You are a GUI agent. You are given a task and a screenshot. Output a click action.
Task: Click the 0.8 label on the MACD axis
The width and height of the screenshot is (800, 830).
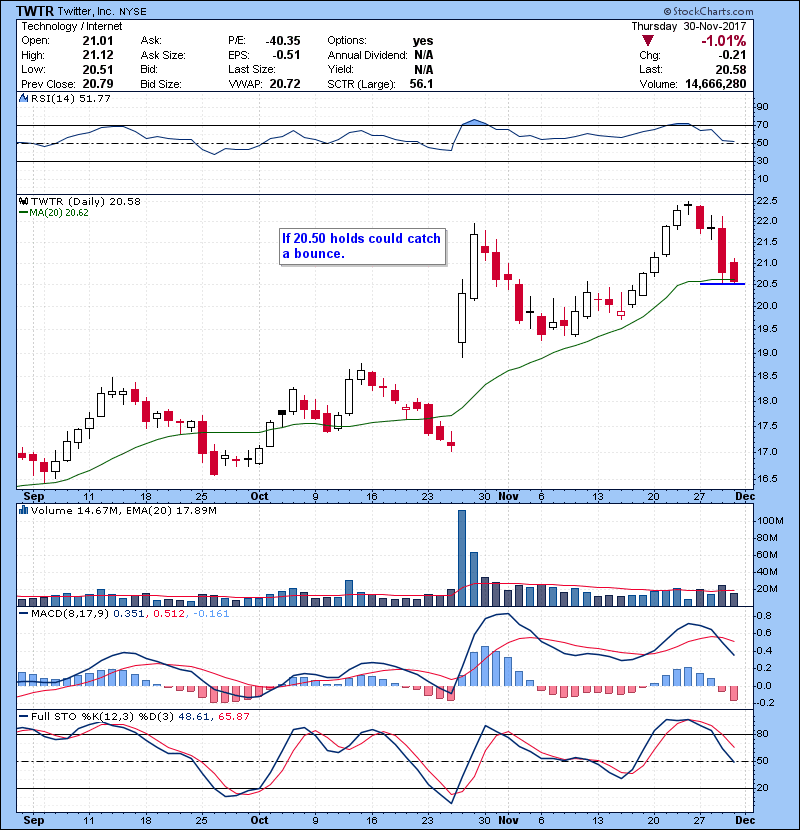point(764,616)
